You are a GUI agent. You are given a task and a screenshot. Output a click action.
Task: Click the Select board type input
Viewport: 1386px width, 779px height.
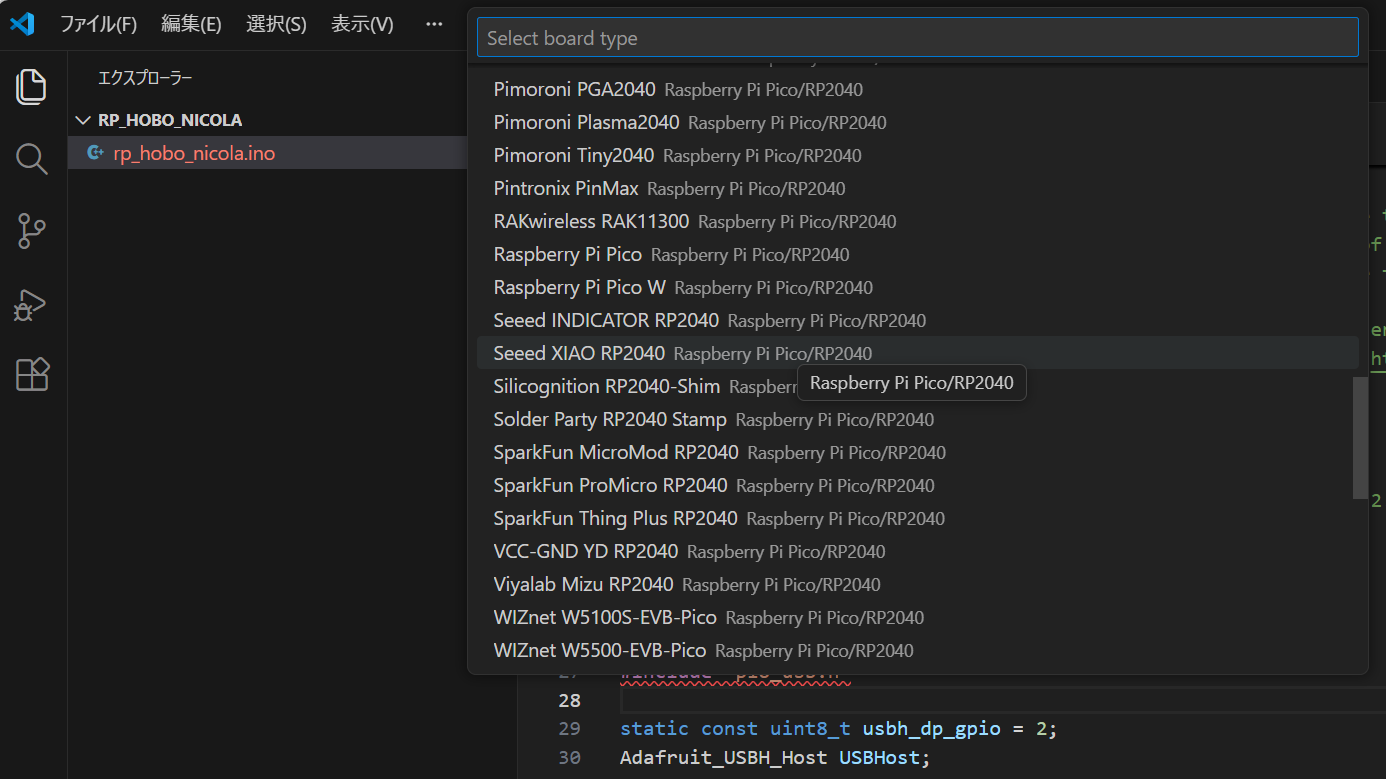click(917, 38)
